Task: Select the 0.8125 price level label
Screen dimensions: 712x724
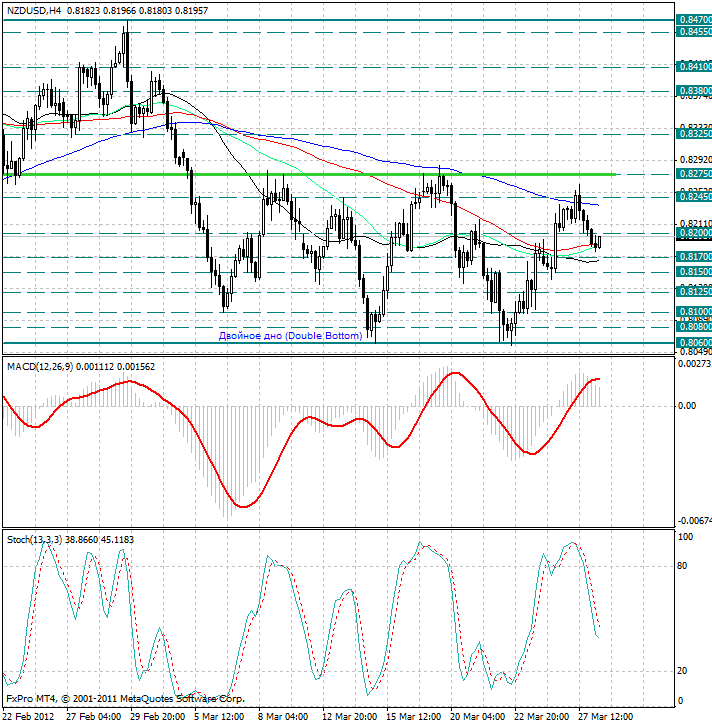Action: (694, 292)
